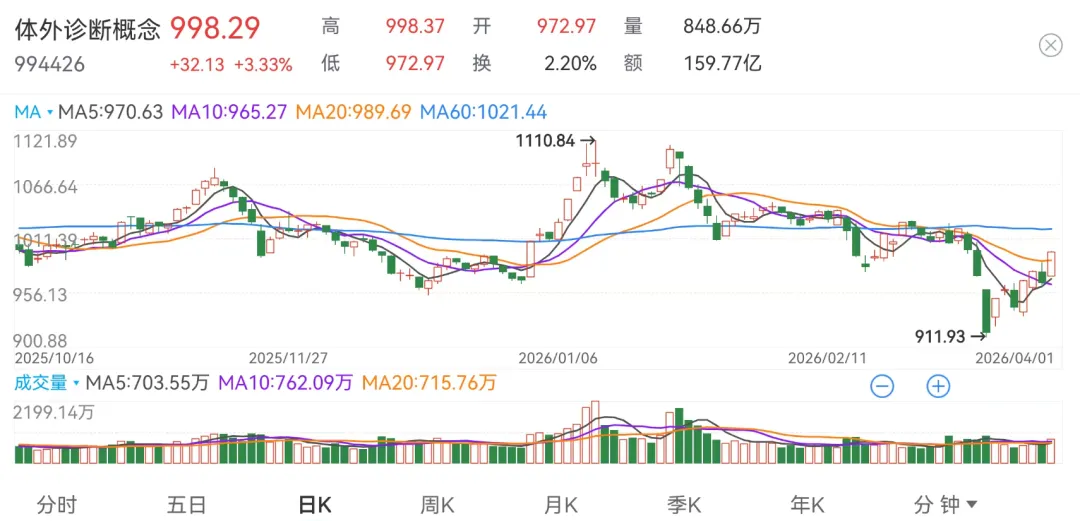This screenshot has width=1080, height=521.
Task: Switch to the 分时 tab
Action: [x=56, y=505]
